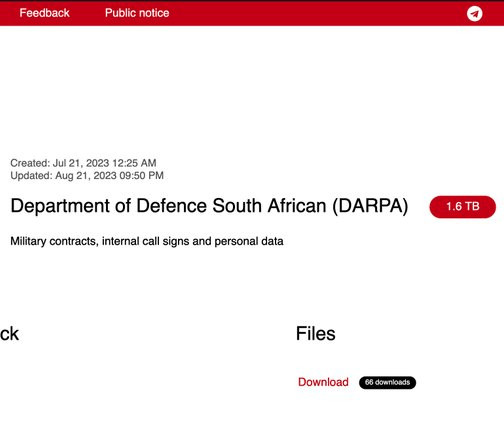Click the partially visible ck heading
Image resolution: width=504 pixels, height=421 pixels.
(9, 334)
